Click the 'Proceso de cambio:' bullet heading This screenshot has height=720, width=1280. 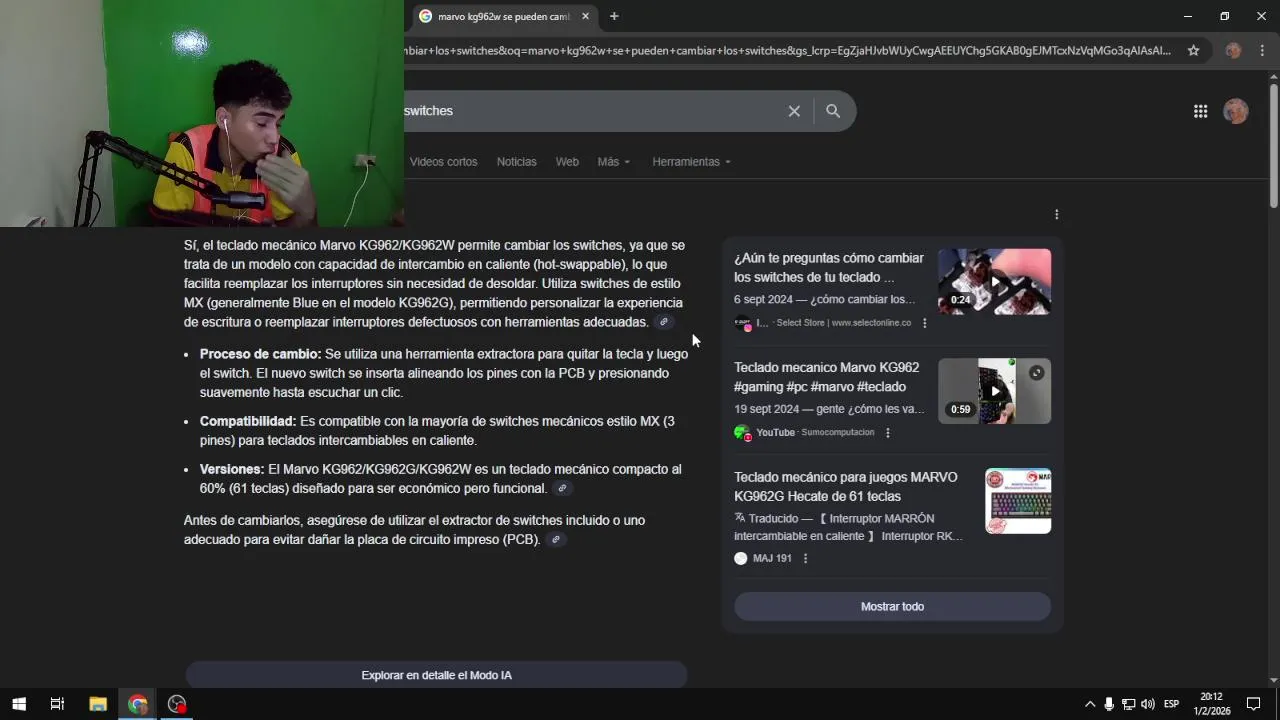[x=260, y=354]
